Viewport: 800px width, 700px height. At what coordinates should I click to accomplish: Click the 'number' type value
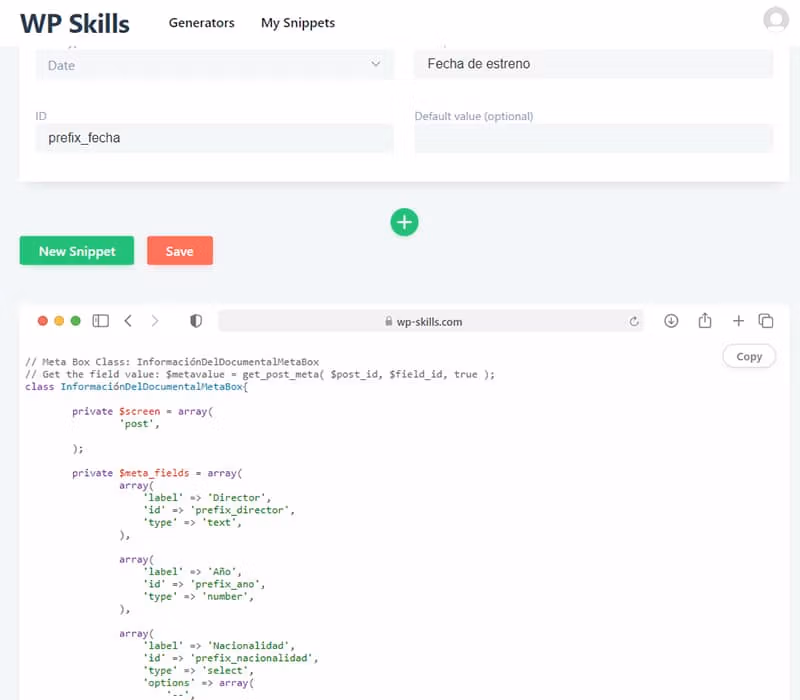point(224,596)
